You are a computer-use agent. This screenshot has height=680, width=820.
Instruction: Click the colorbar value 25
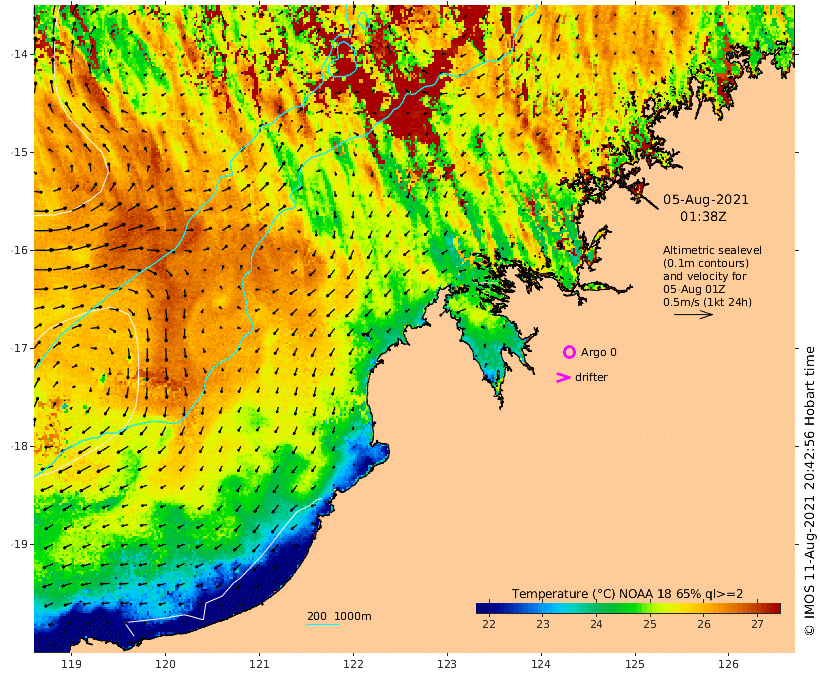point(650,624)
